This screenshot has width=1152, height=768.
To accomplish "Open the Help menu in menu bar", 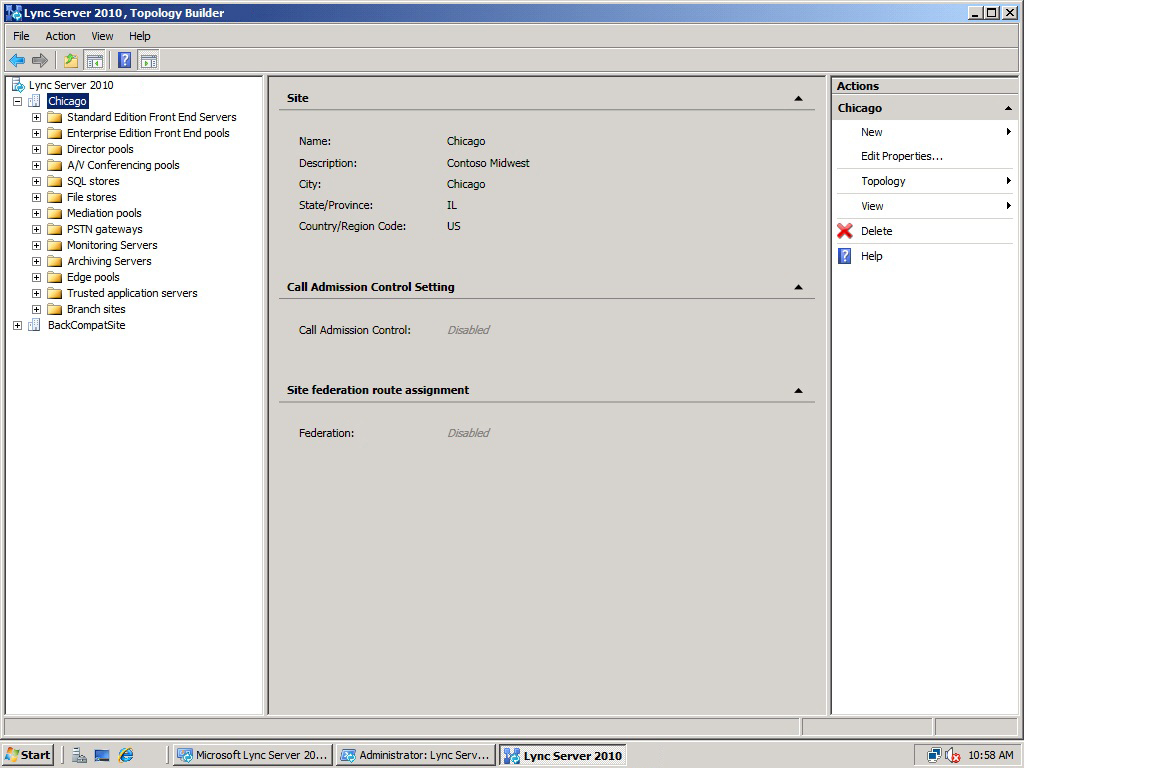I will (140, 36).
